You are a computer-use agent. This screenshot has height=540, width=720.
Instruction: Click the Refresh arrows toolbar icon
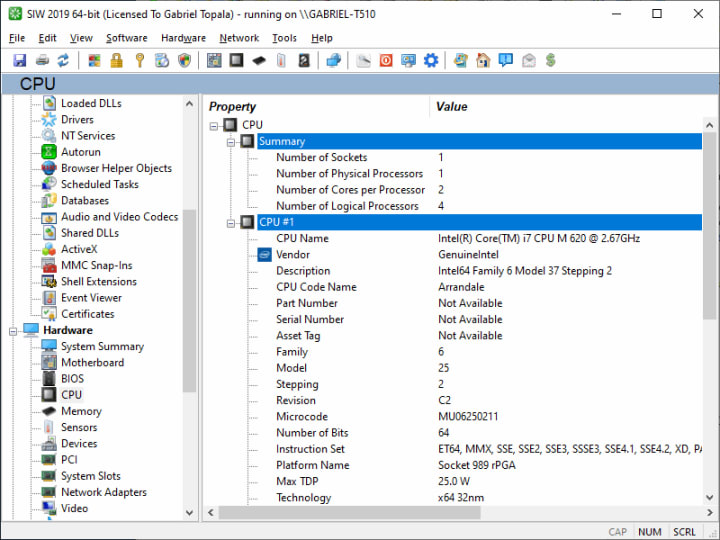tap(63, 60)
